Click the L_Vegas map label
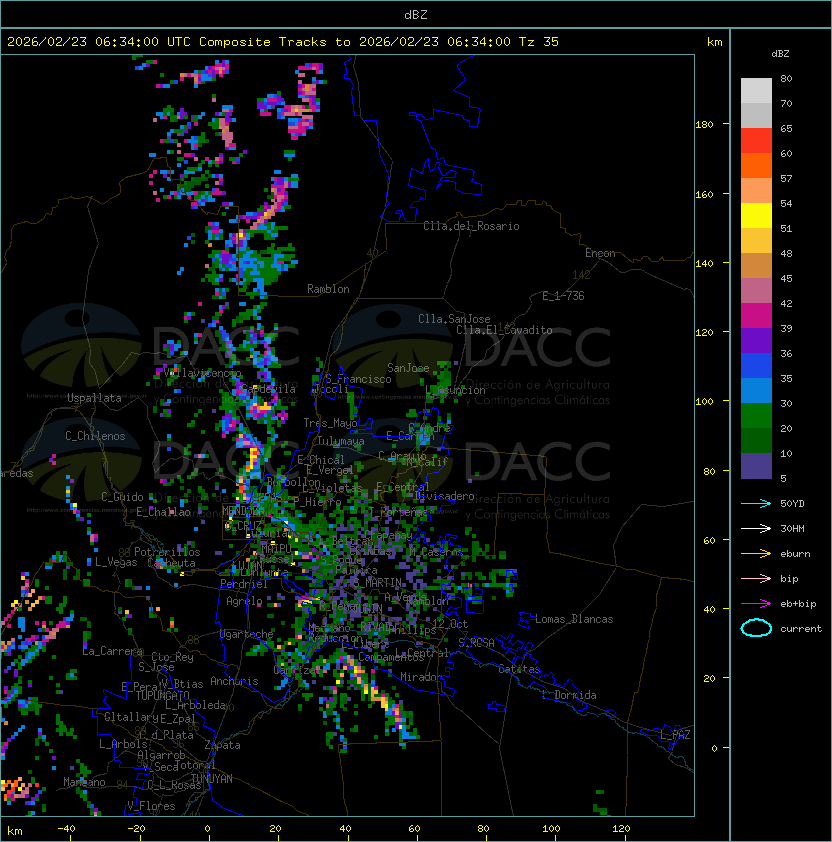Viewport: 832px width, 842px height. [x=116, y=562]
